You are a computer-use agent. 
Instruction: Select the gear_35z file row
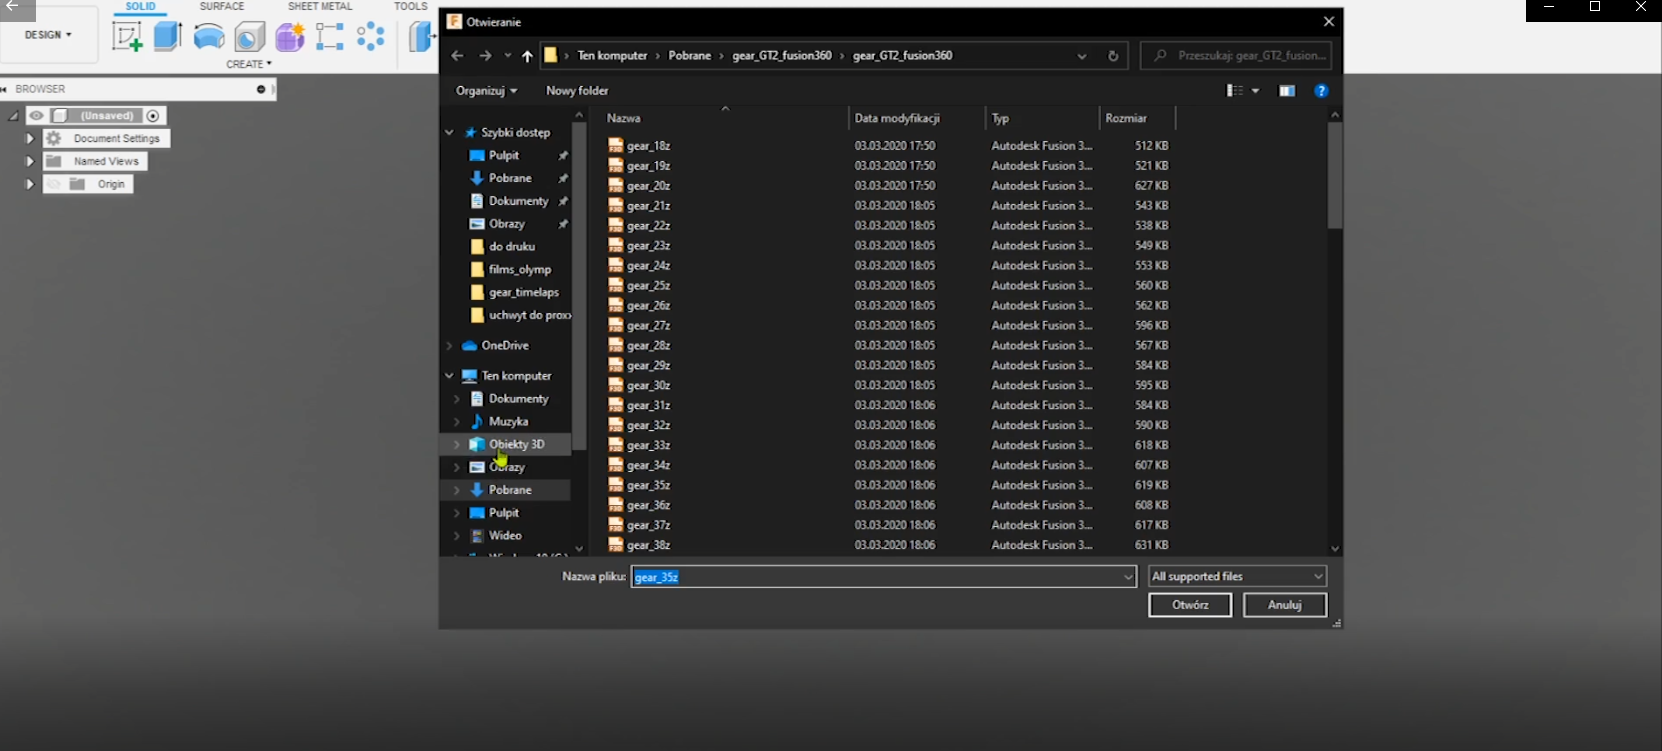coord(888,485)
